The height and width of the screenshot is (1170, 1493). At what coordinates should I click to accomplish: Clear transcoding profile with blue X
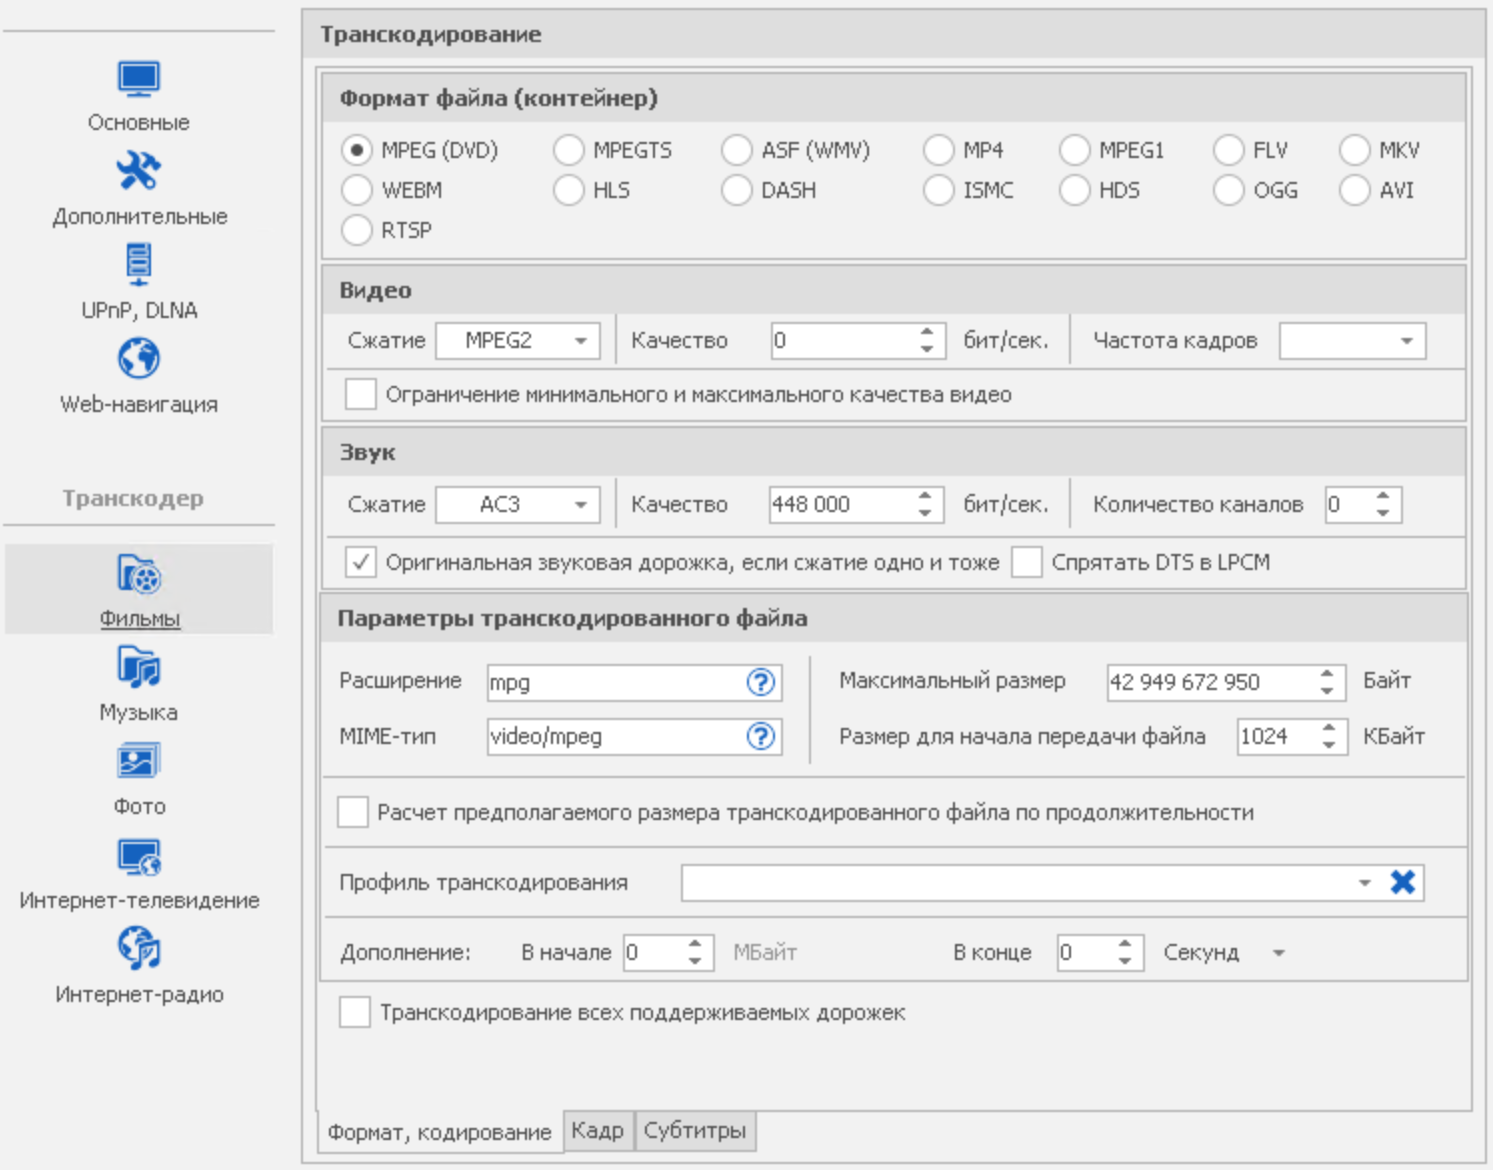(1402, 882)
